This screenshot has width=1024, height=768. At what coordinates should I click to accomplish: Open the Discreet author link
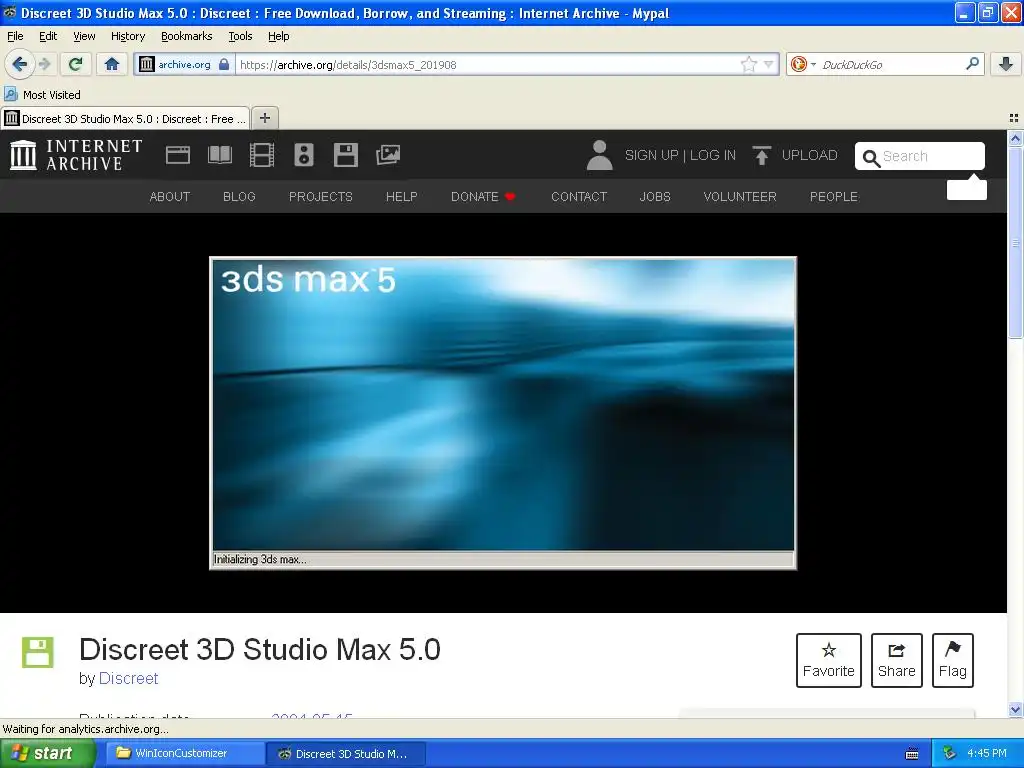tap(129, 679)
